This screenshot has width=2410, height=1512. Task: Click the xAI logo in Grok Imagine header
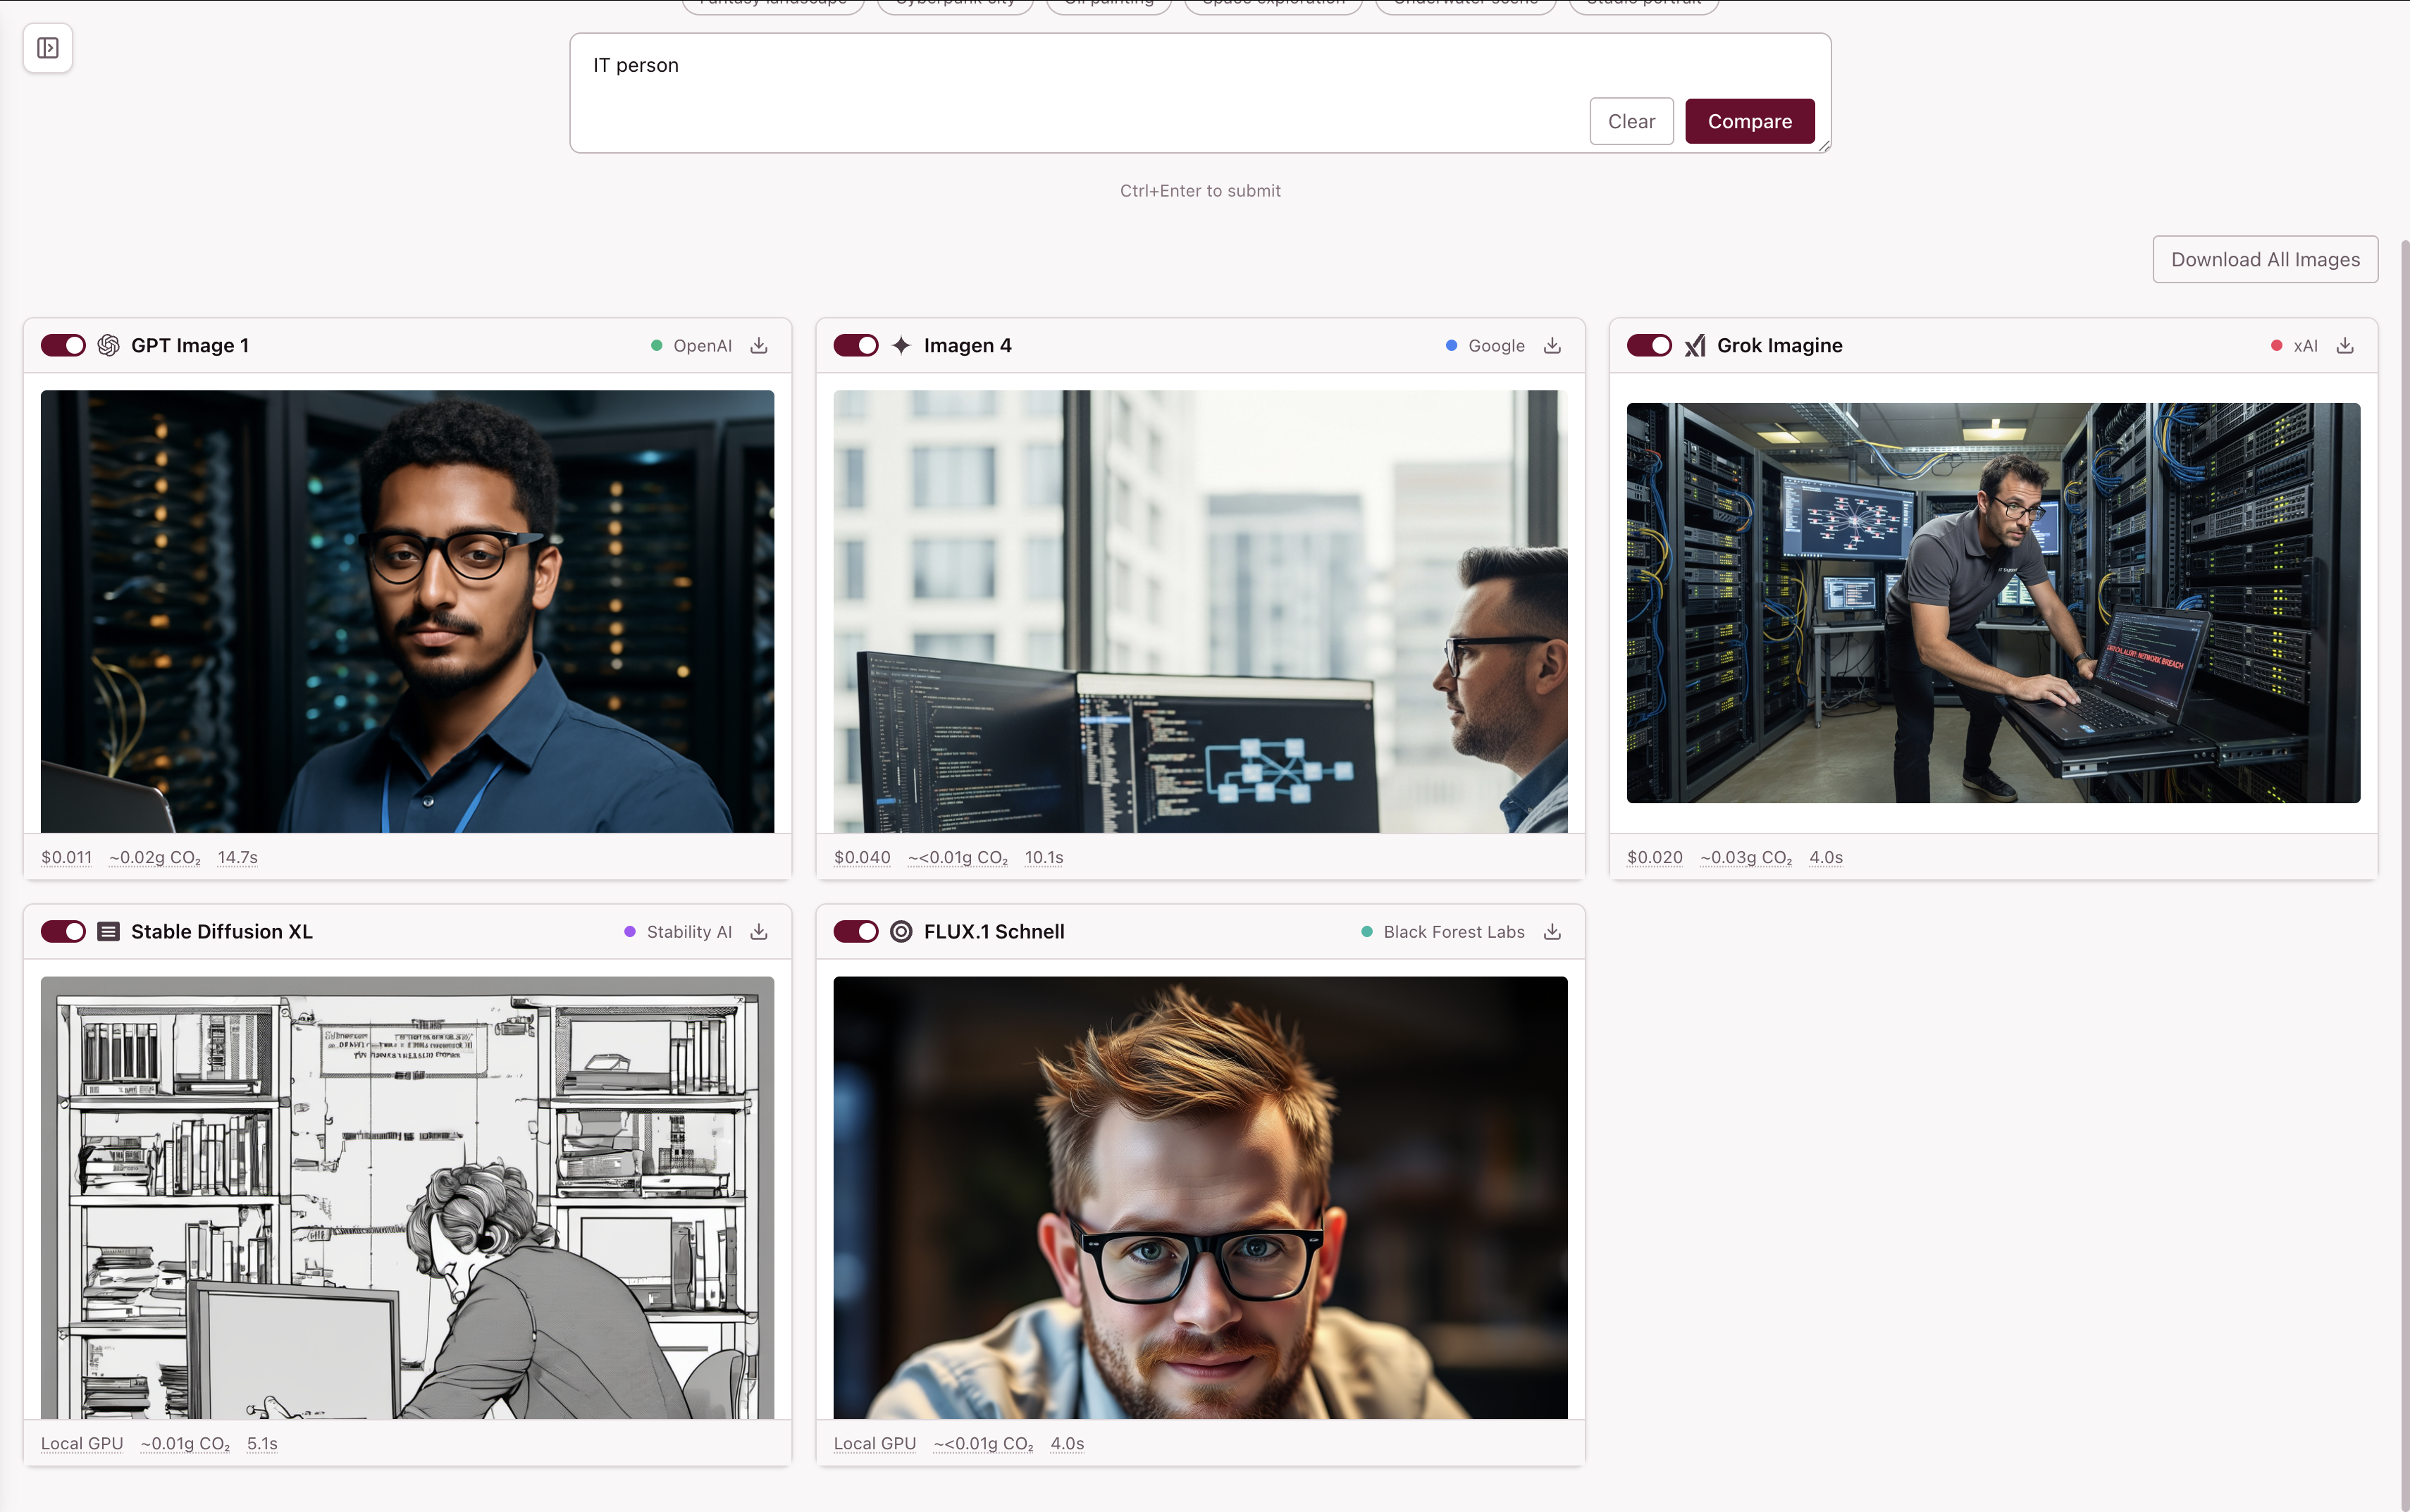(1695, 344)
